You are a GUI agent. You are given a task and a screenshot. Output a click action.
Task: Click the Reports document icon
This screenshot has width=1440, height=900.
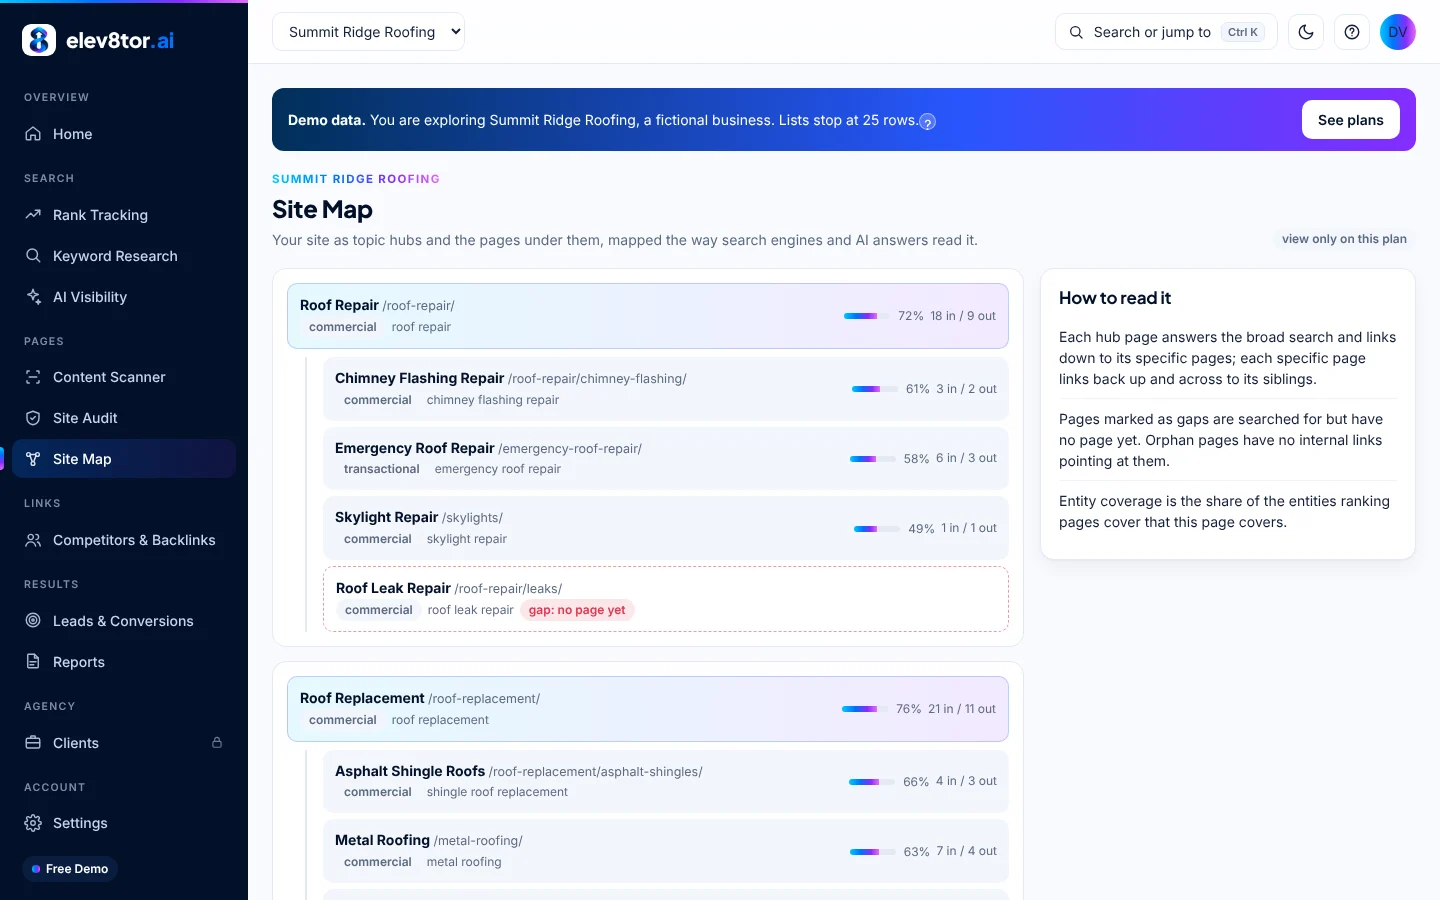point(33,662)
